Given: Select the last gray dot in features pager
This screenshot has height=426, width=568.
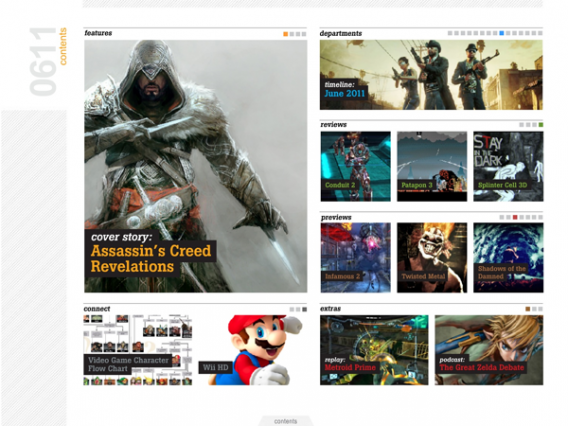Looking at the screenshot, I should click(304, 34).
